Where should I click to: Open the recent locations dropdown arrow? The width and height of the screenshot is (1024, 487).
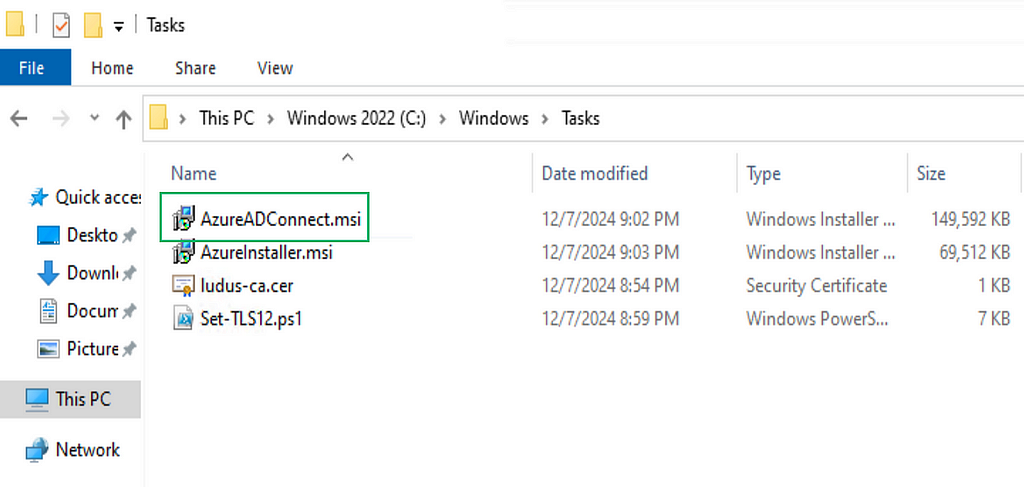[95, 118]
